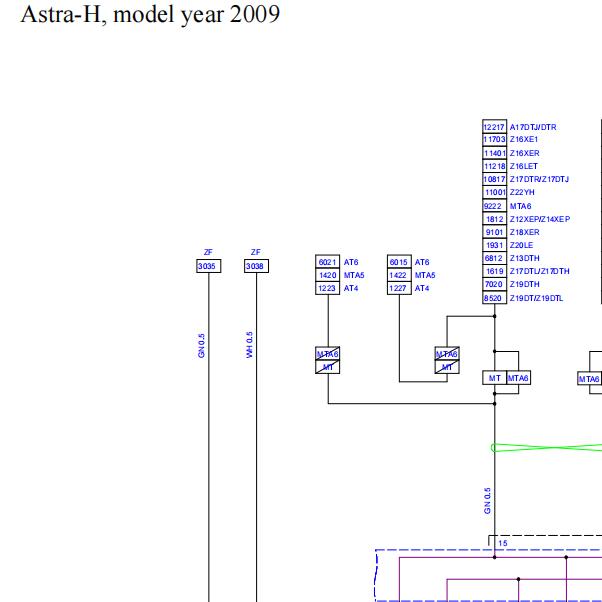
Task: Click the 'Astra-H, model year 2009' title
Action: (150, 15)
